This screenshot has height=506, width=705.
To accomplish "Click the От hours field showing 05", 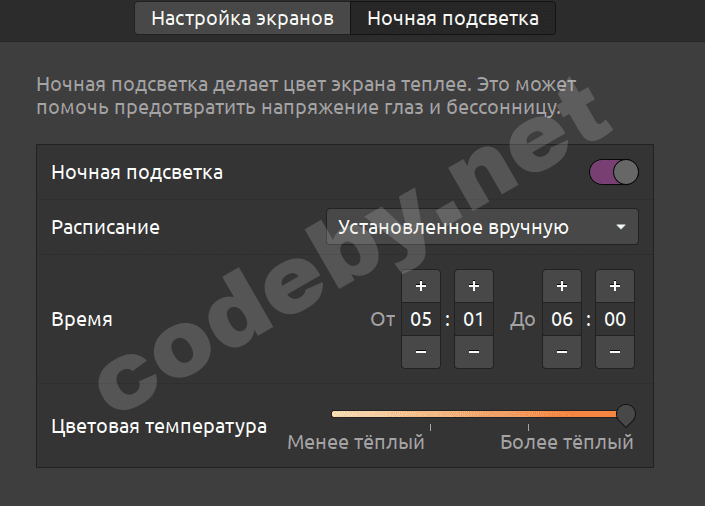I will point(421,319).
